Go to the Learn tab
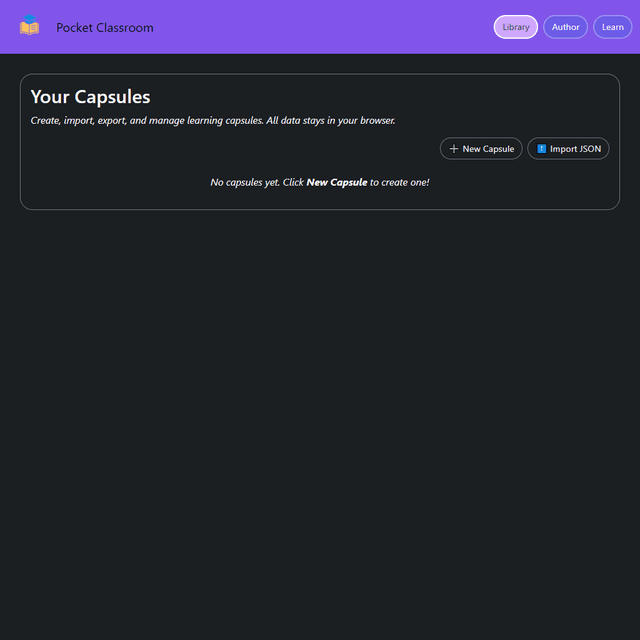This screenshot has height=640, width=640. 612,27
